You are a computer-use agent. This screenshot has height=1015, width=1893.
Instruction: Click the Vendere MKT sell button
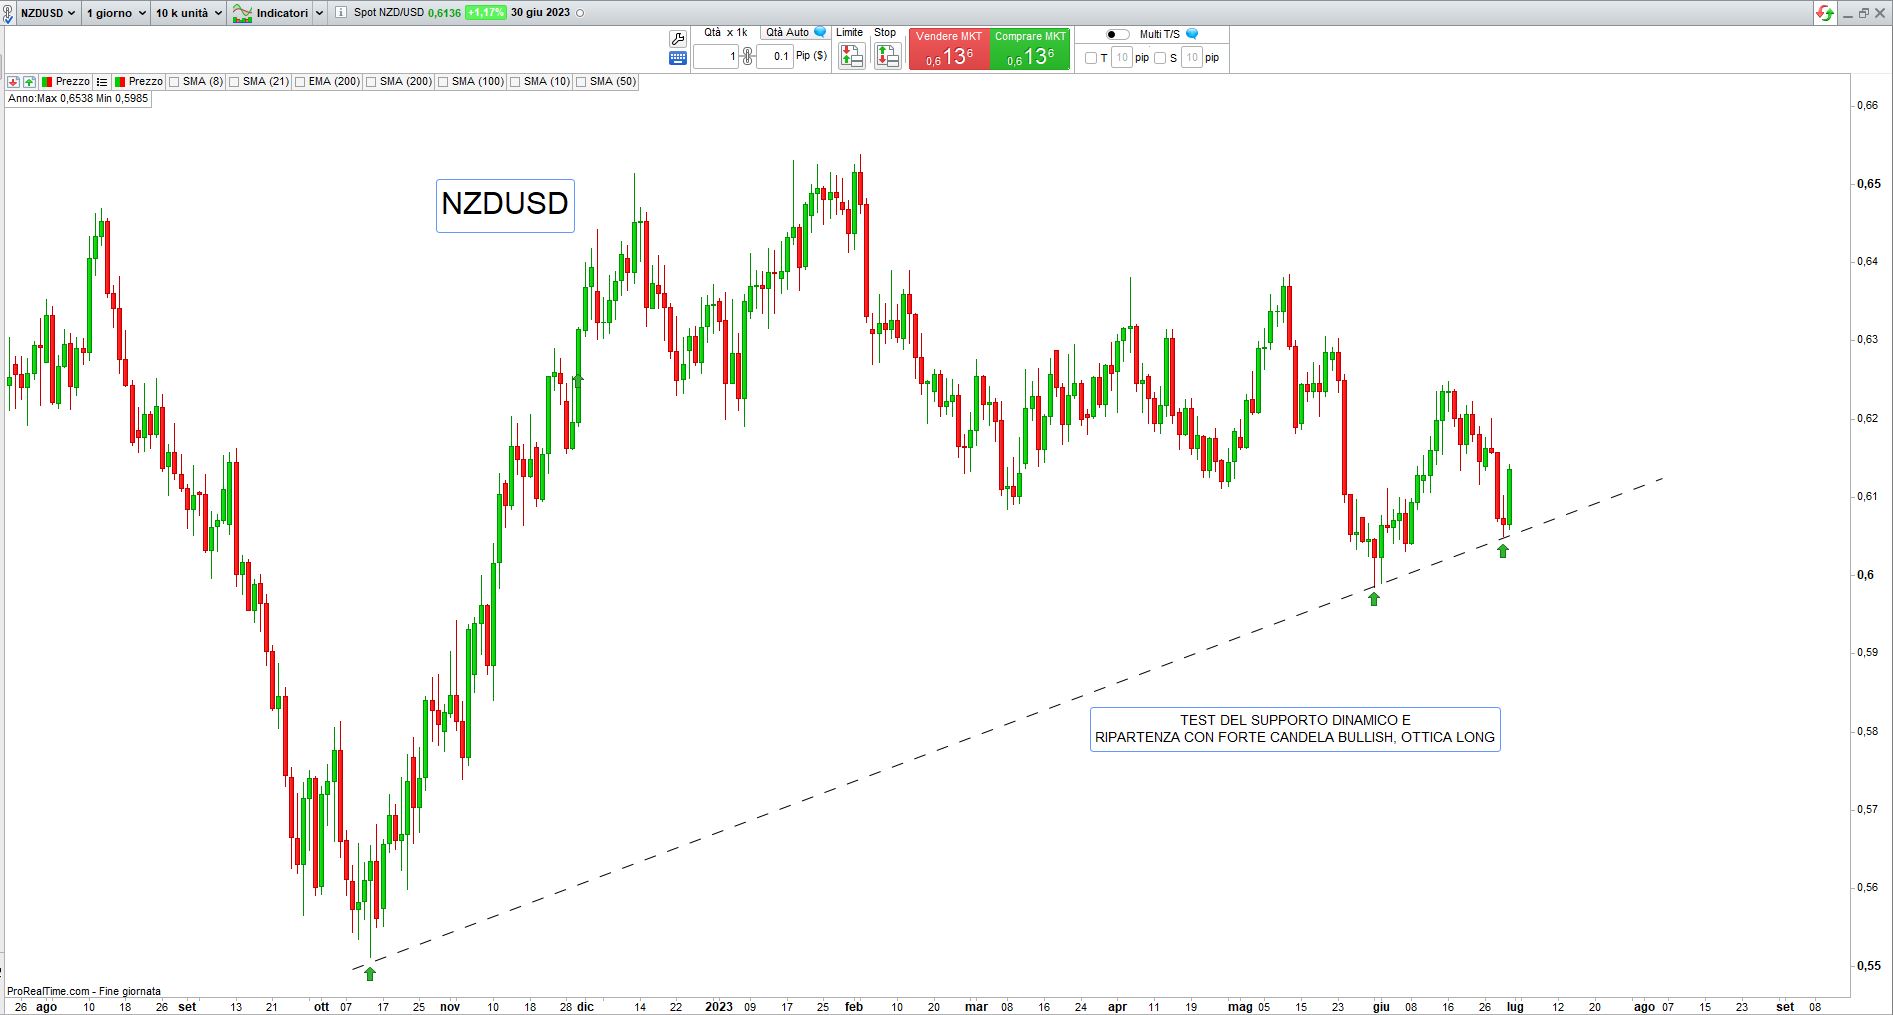[x=949, y=50]
